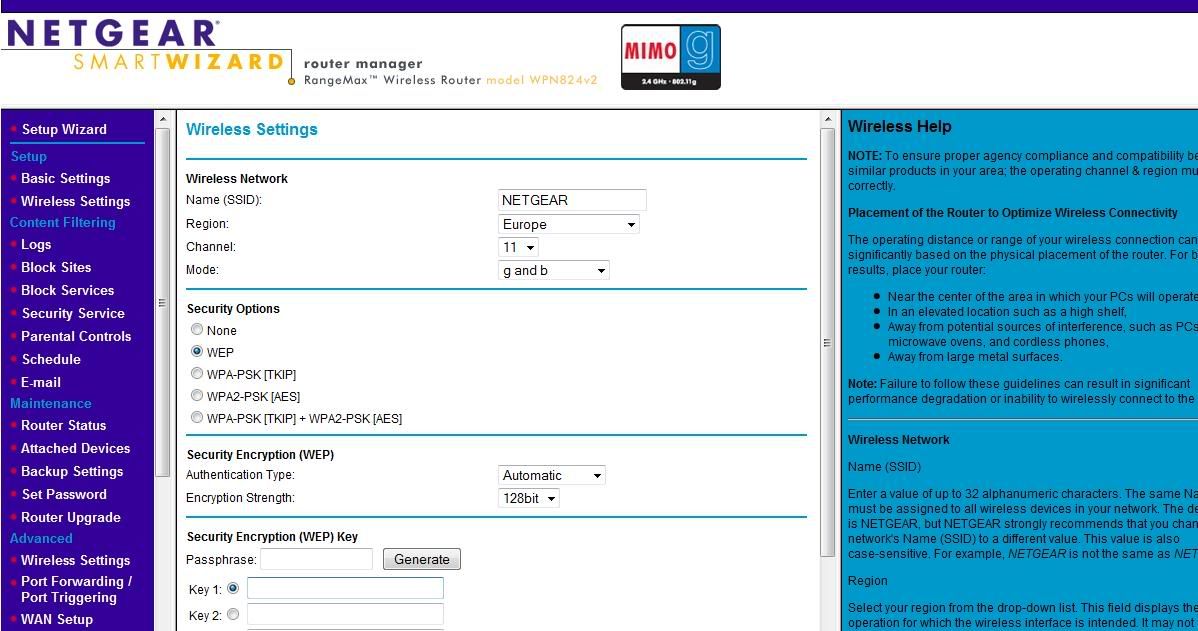Open Wireless Settings under Setup
The image size is (1198, 631).
pos(76,201)
